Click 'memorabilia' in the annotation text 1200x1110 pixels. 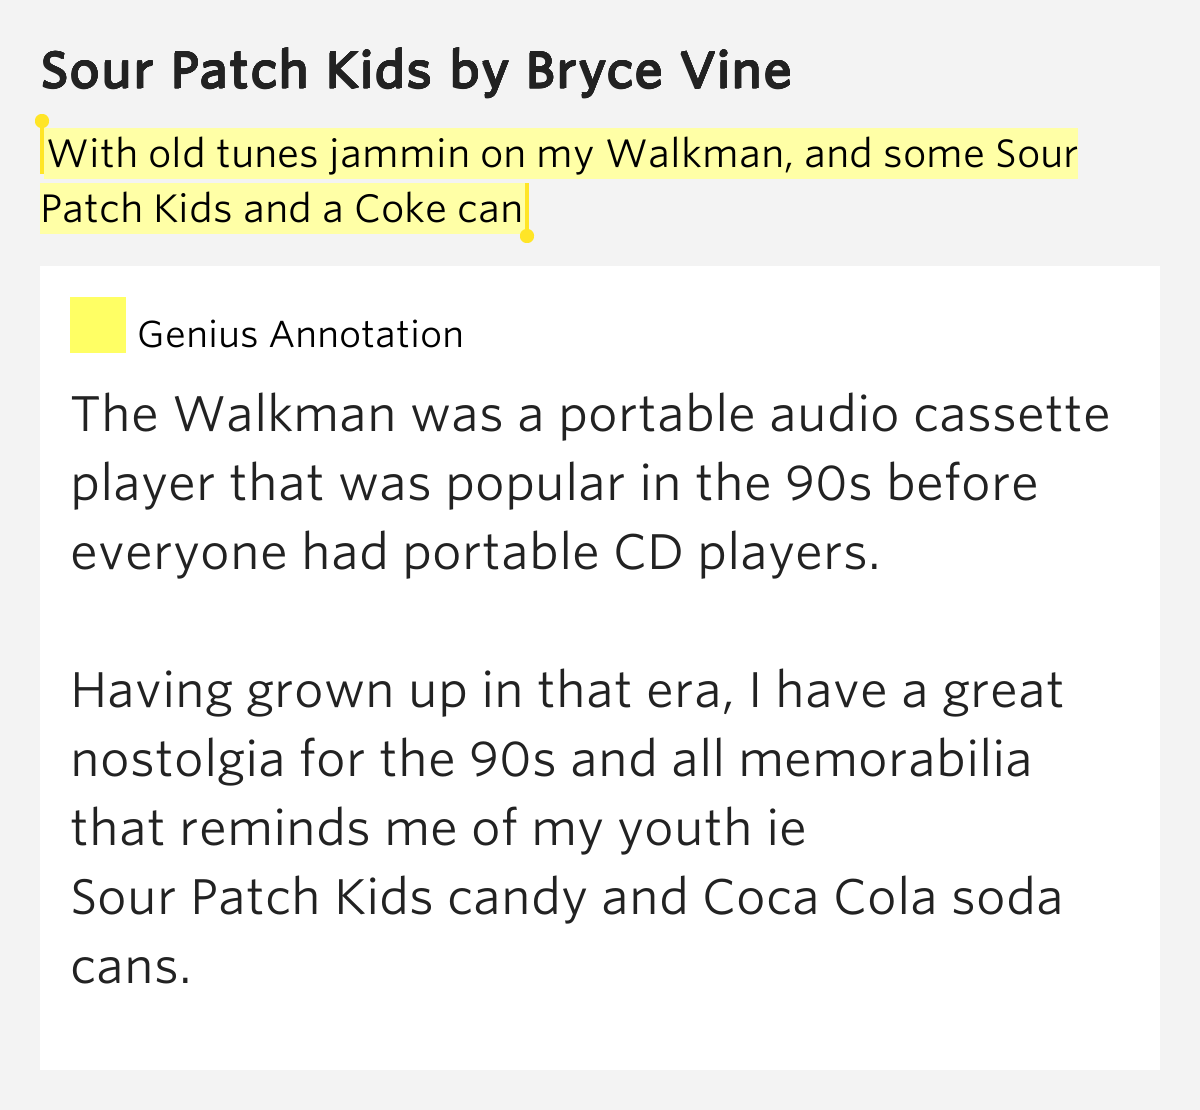point(885,760)
